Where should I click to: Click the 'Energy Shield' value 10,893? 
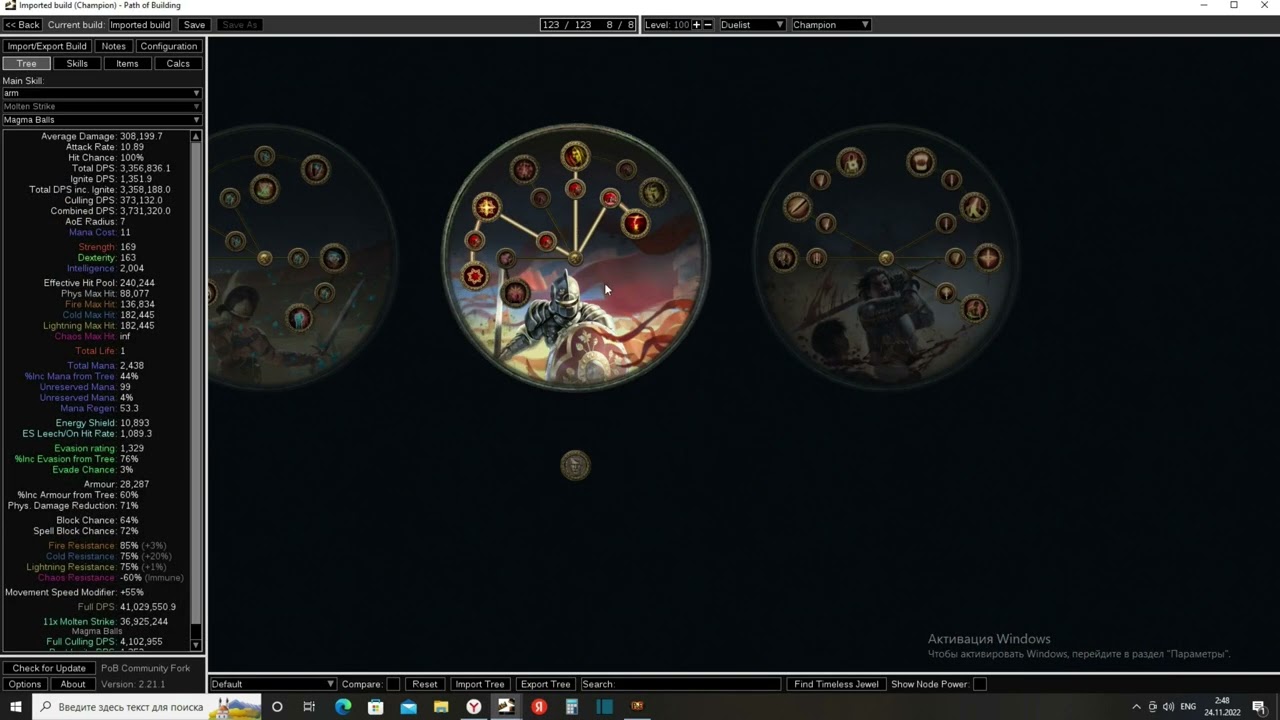(134, 423)
